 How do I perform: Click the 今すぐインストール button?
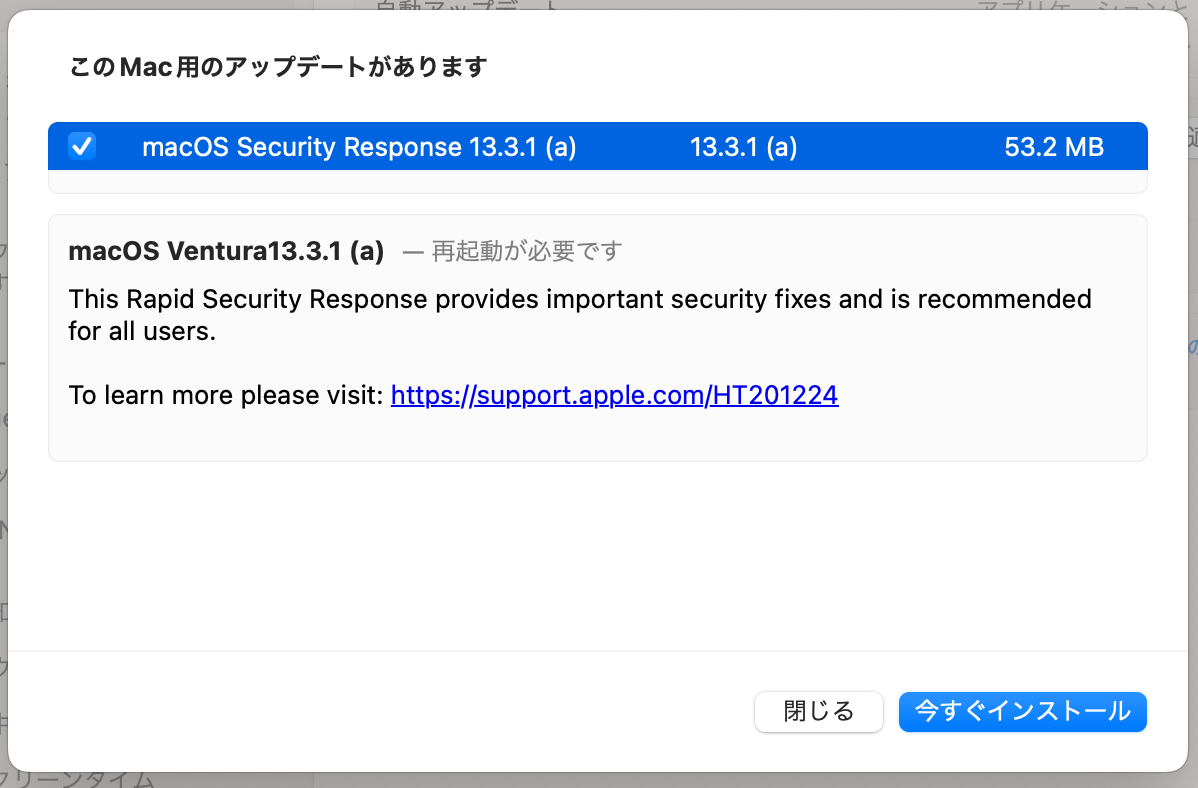(1022, 712)
